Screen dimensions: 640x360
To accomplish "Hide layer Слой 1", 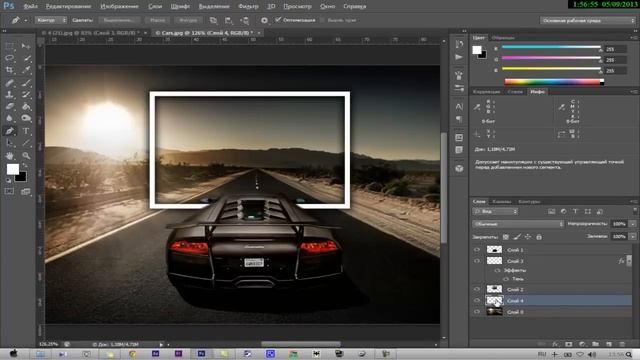I will [477, 249].
